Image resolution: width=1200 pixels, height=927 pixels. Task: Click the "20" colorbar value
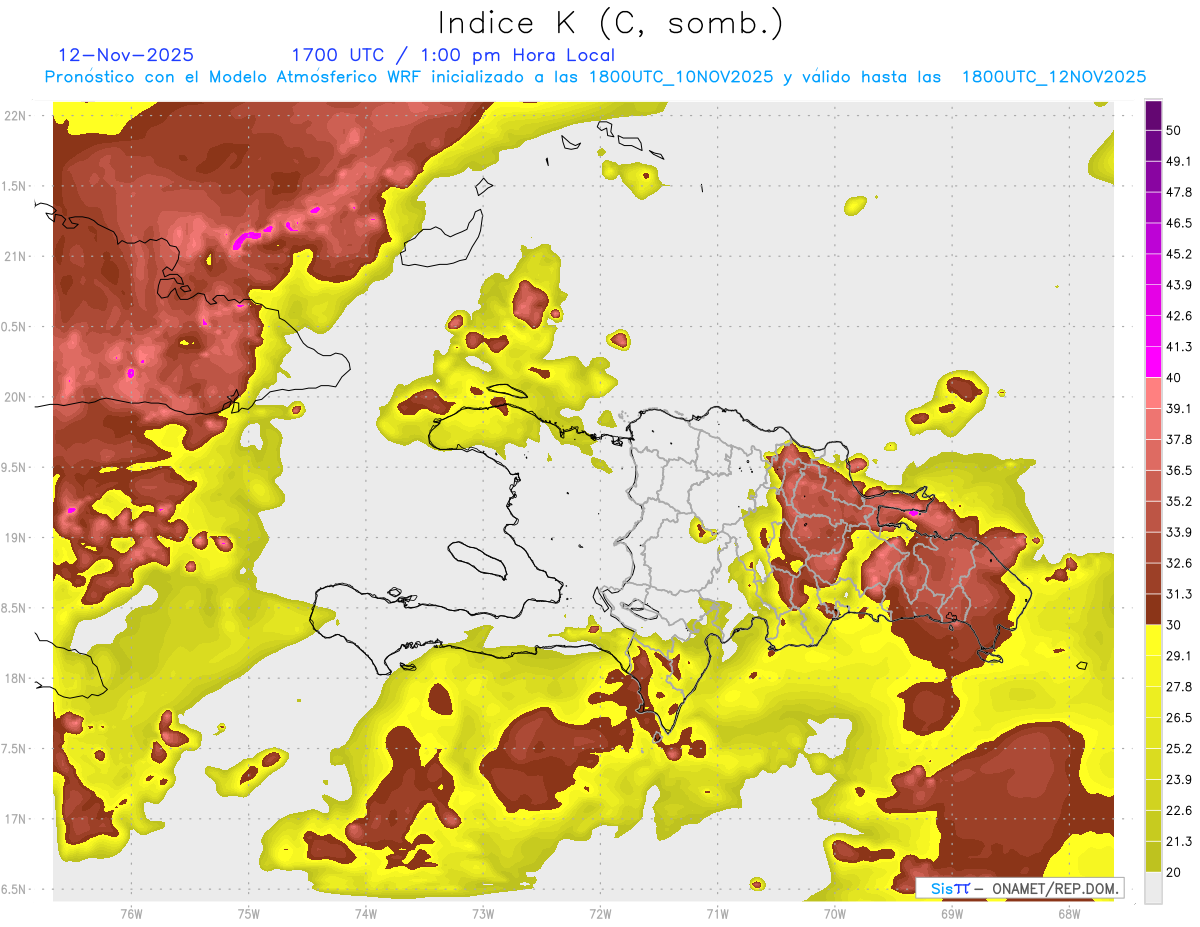tap(1174, 872)
